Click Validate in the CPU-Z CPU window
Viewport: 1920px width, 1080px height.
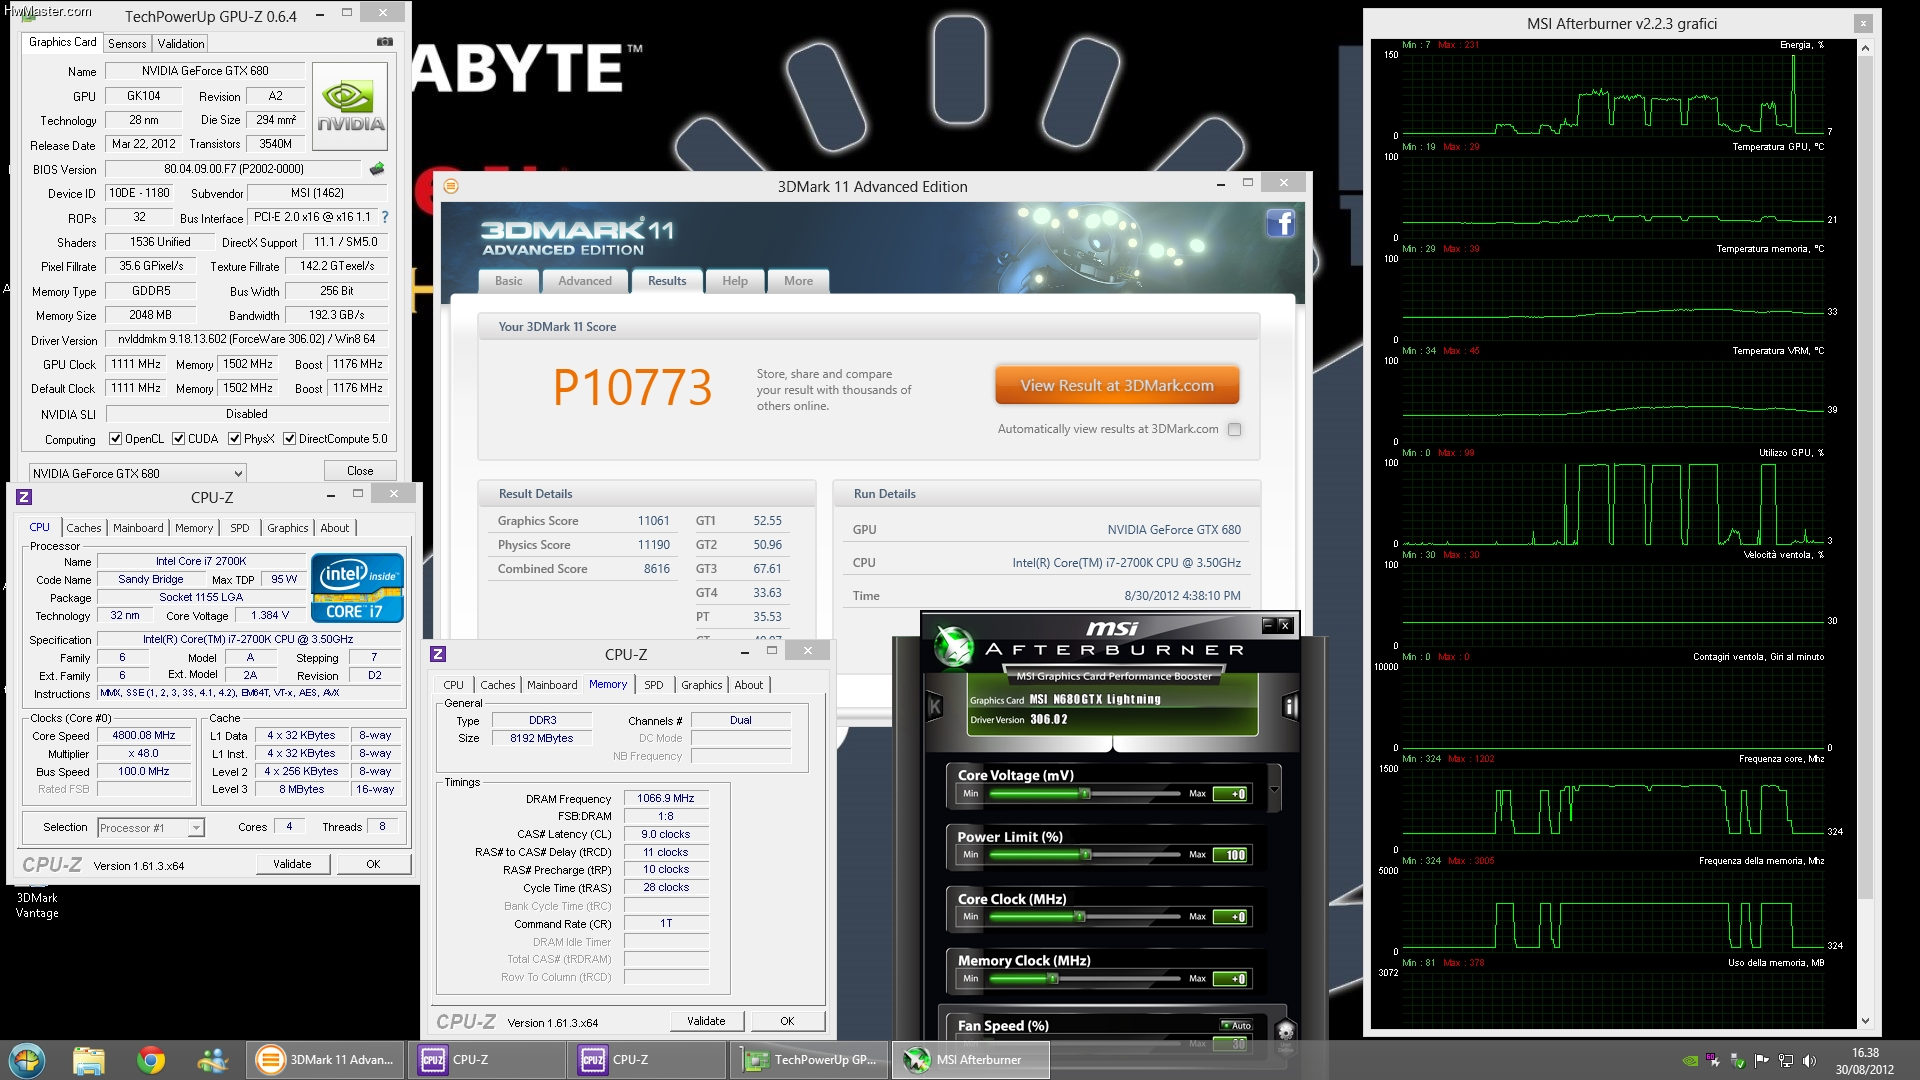[x=292, y=864]
